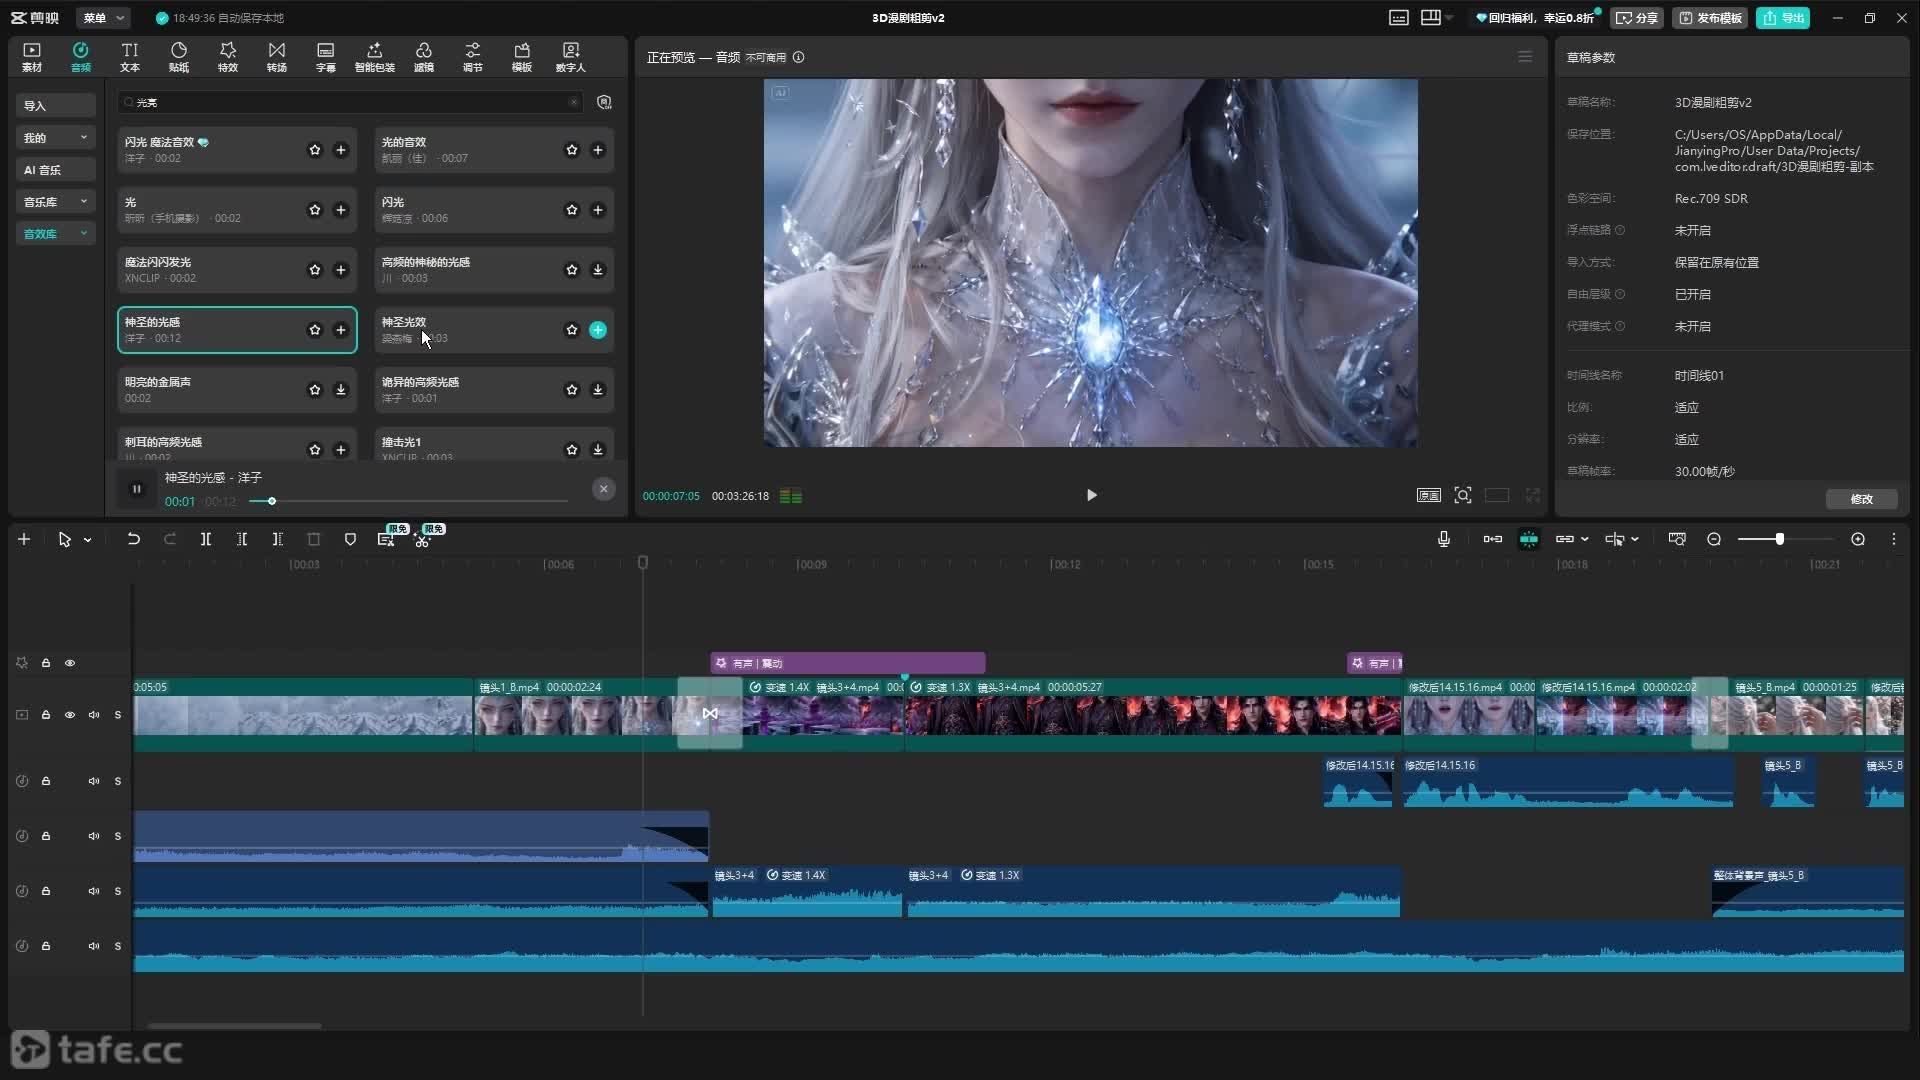Start voice recording with the microphone icon

tap(1444, 539)
